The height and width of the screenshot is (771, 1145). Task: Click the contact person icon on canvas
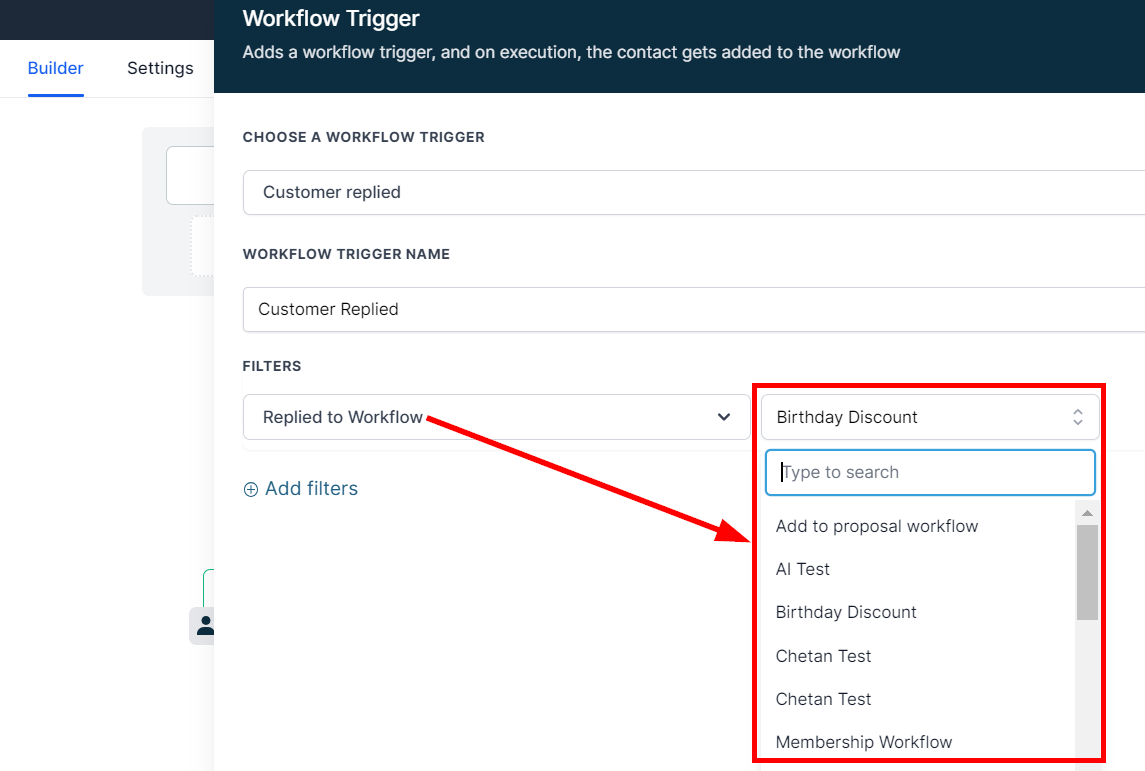tap(204, 626)
